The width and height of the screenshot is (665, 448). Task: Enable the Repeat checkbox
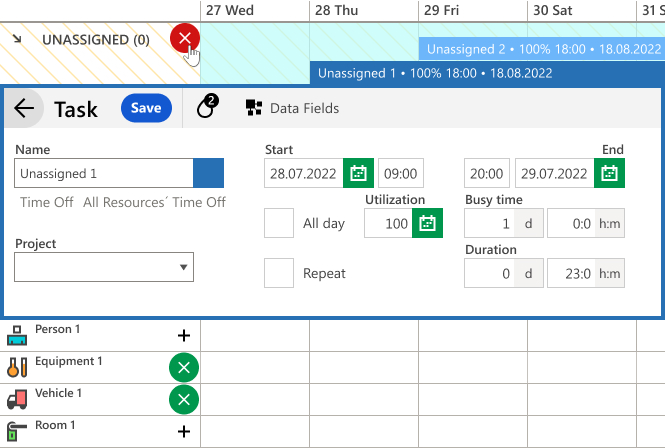pyautogui.click(x=279, y=273)
